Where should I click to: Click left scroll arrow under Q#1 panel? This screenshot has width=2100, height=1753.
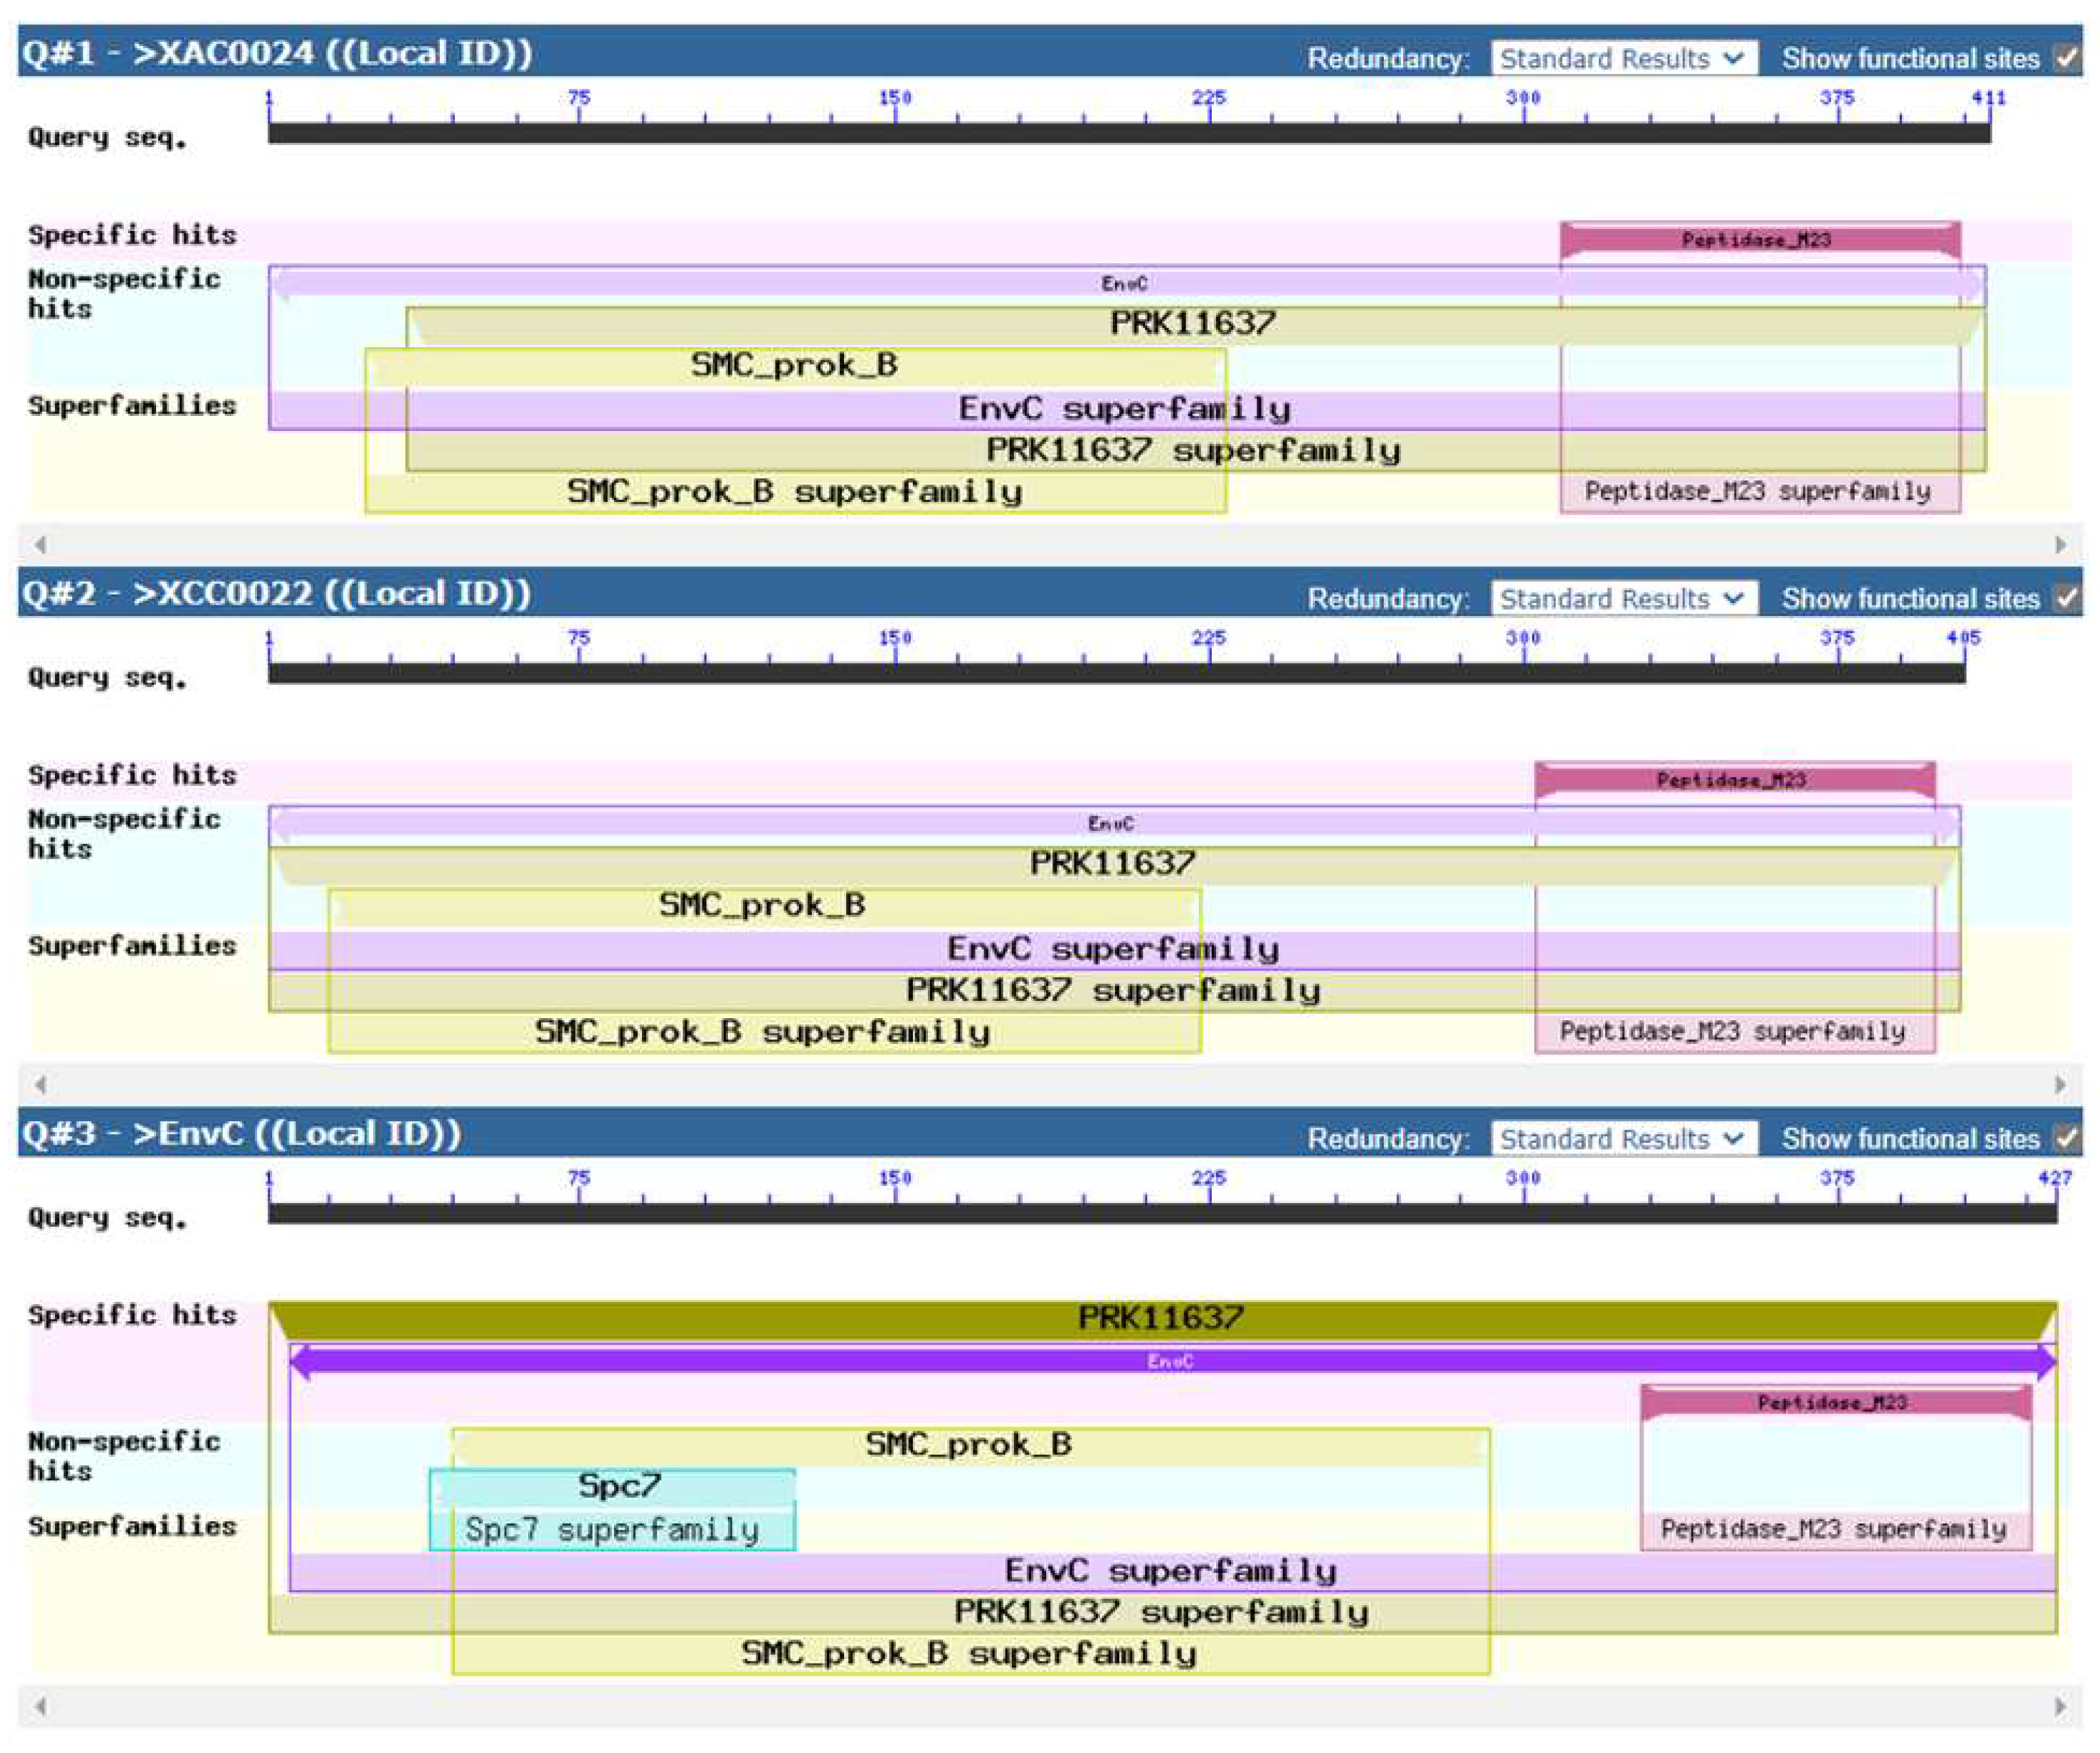click(40, 544)
